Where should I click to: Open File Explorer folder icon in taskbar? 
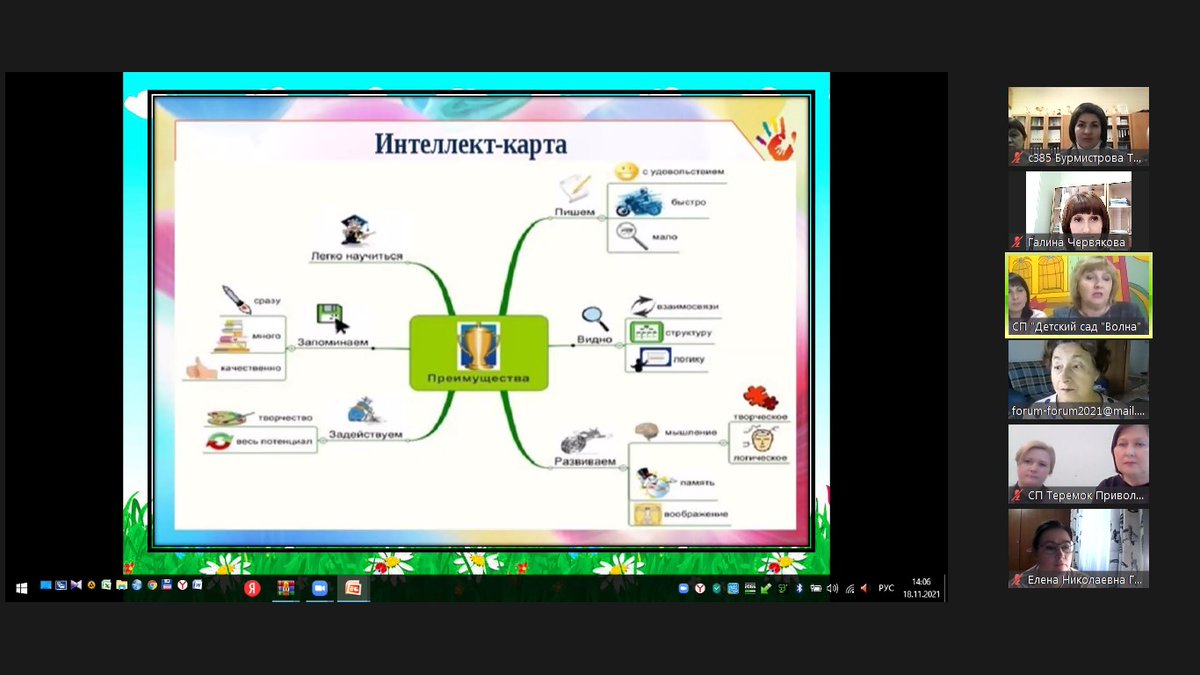click(x=122, y=585)
